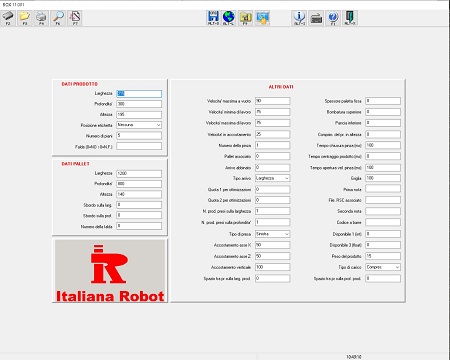Expand the Tipo di carico dropdown
The width and height of the screenshot is (450, 360).
pos(383,267)
